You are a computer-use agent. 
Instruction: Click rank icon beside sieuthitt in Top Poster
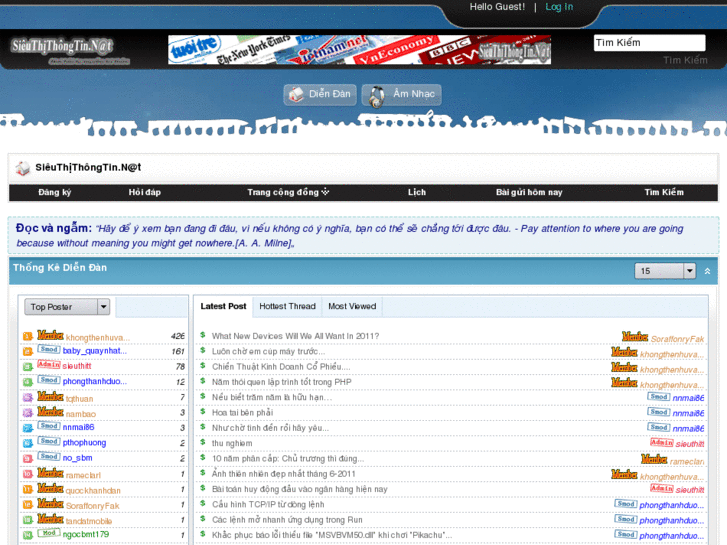[x=28, y=366]
